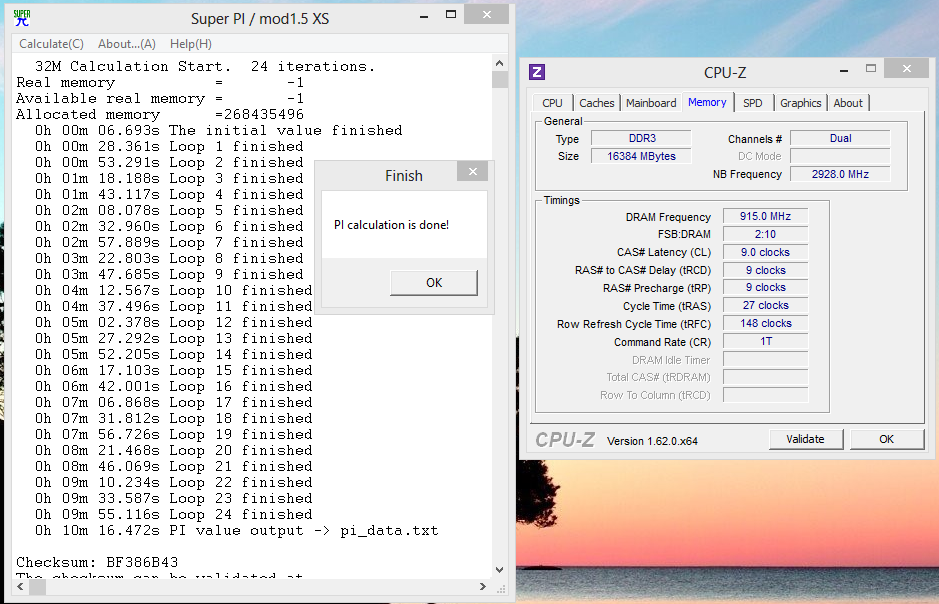
Task: Open the About...(A) menu in Super PI
Action: [127, 44]
